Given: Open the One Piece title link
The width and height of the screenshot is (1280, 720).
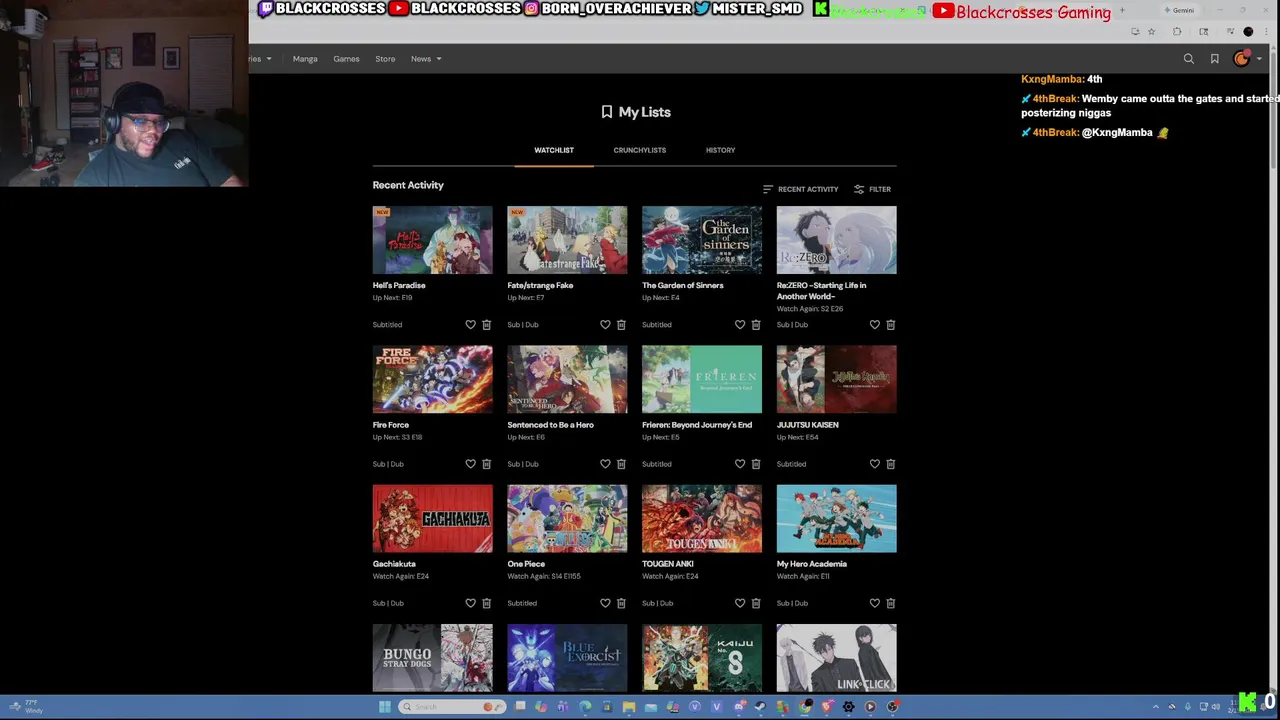Looking at the screenshot, I should tap(526, 564).
